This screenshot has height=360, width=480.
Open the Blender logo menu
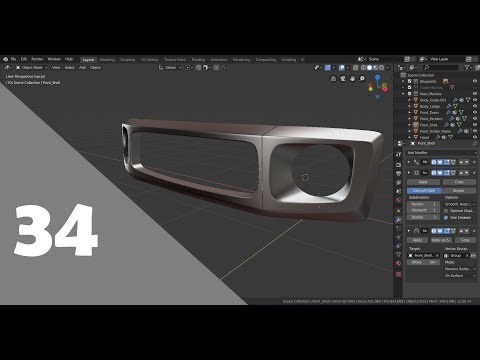click(x=6, y=59)
